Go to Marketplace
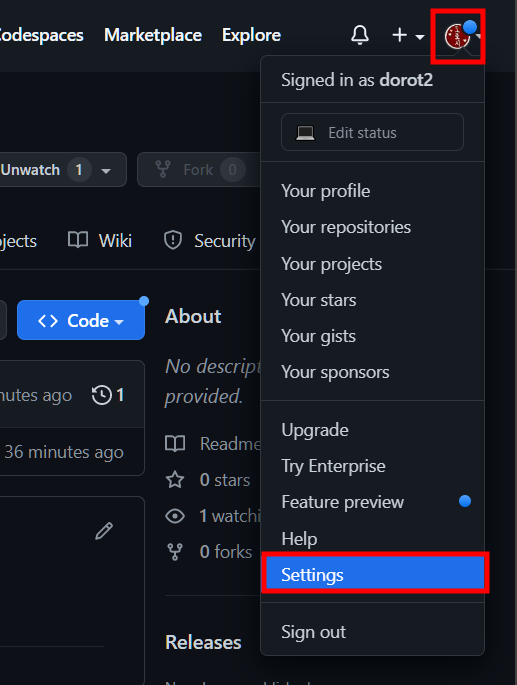This screenshot has height=685, width=517. click(153, 35)
